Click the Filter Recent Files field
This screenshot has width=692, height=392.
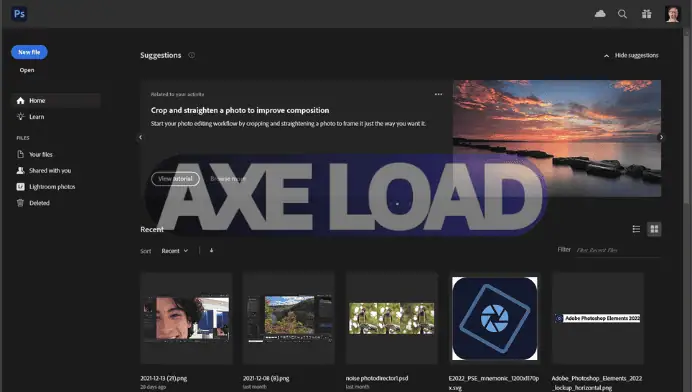[x=618, y=250]
